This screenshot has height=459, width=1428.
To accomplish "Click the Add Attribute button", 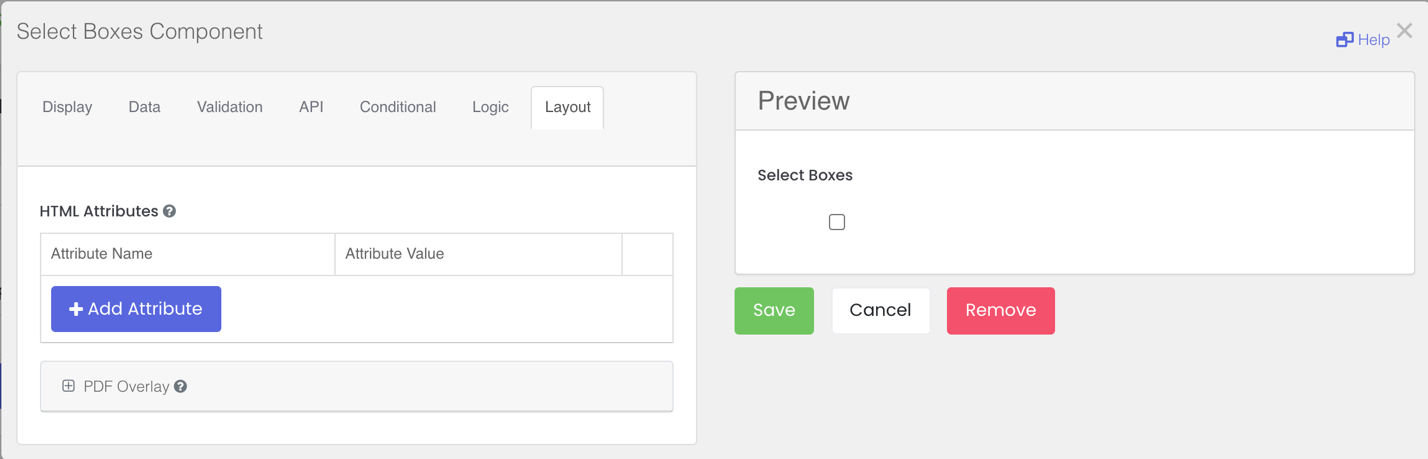I will pyautogui.click(x=136, y=309).
